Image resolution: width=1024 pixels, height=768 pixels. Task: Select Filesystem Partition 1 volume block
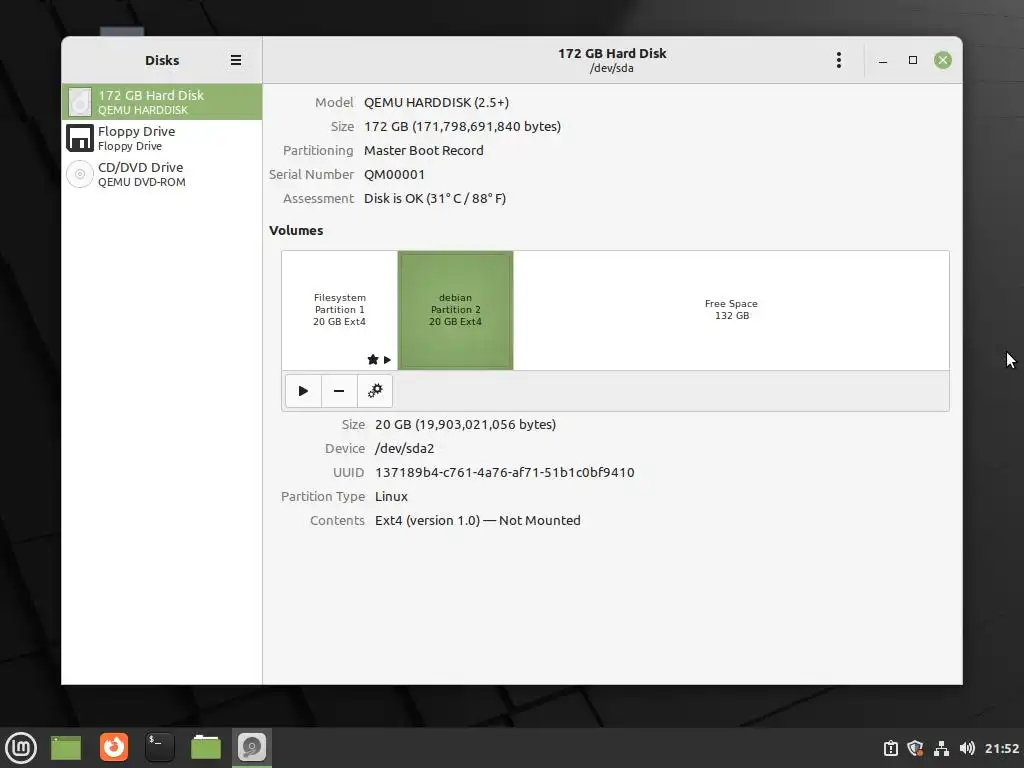point(340,310)
